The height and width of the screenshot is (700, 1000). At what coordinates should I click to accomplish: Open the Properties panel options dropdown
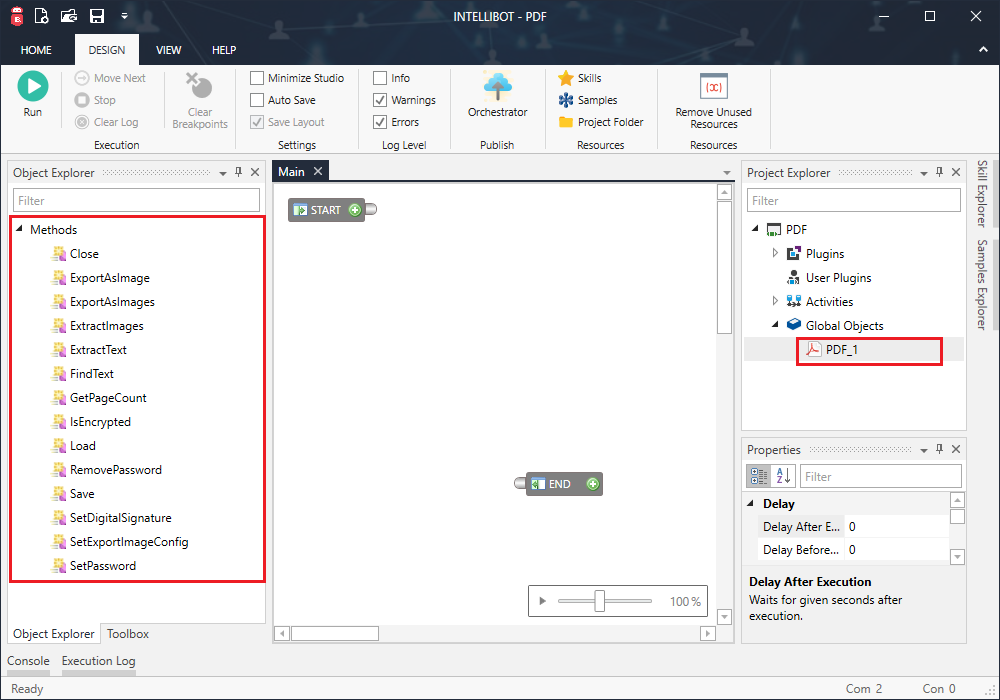coord(923,450)
